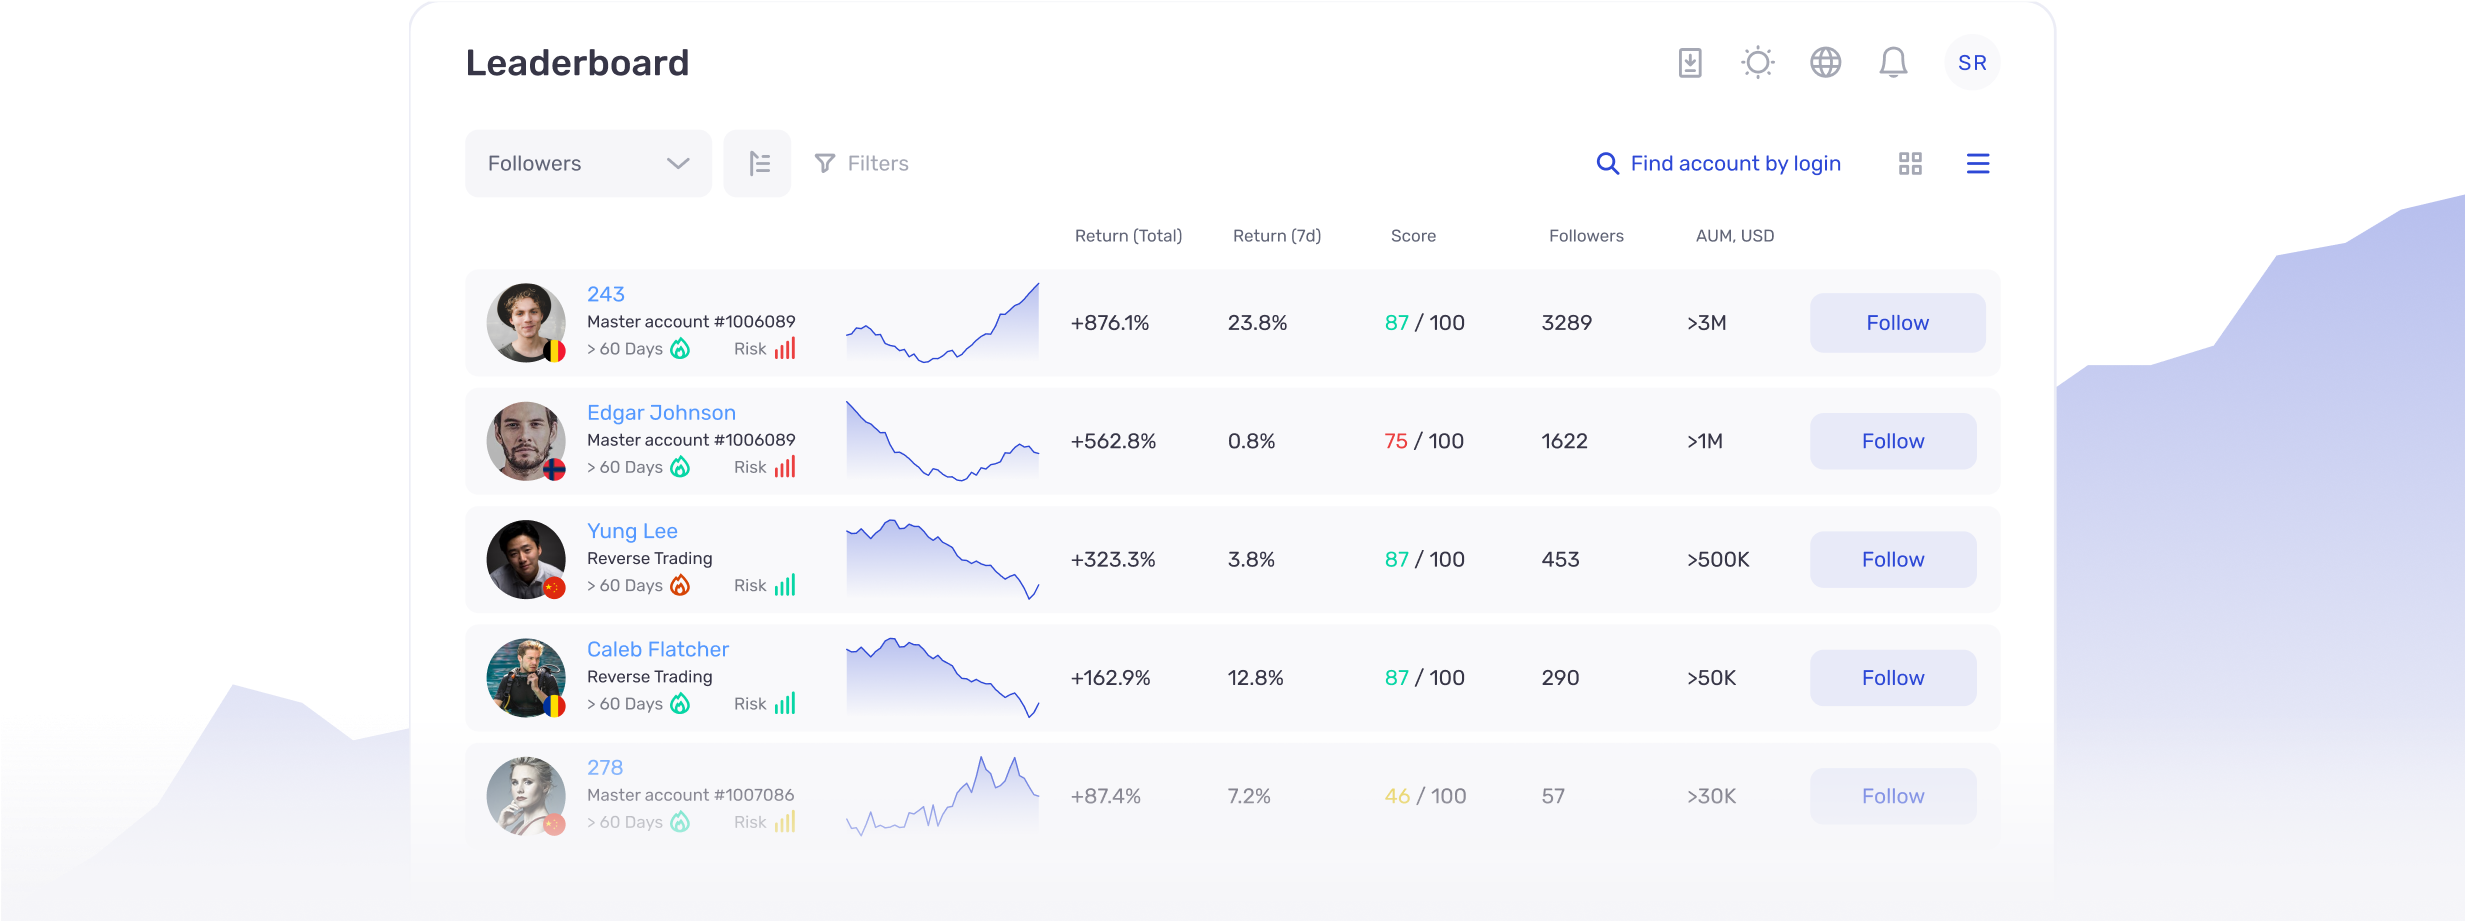Click green risk bars for Caleb Flatcher

[x=785, y=703]
